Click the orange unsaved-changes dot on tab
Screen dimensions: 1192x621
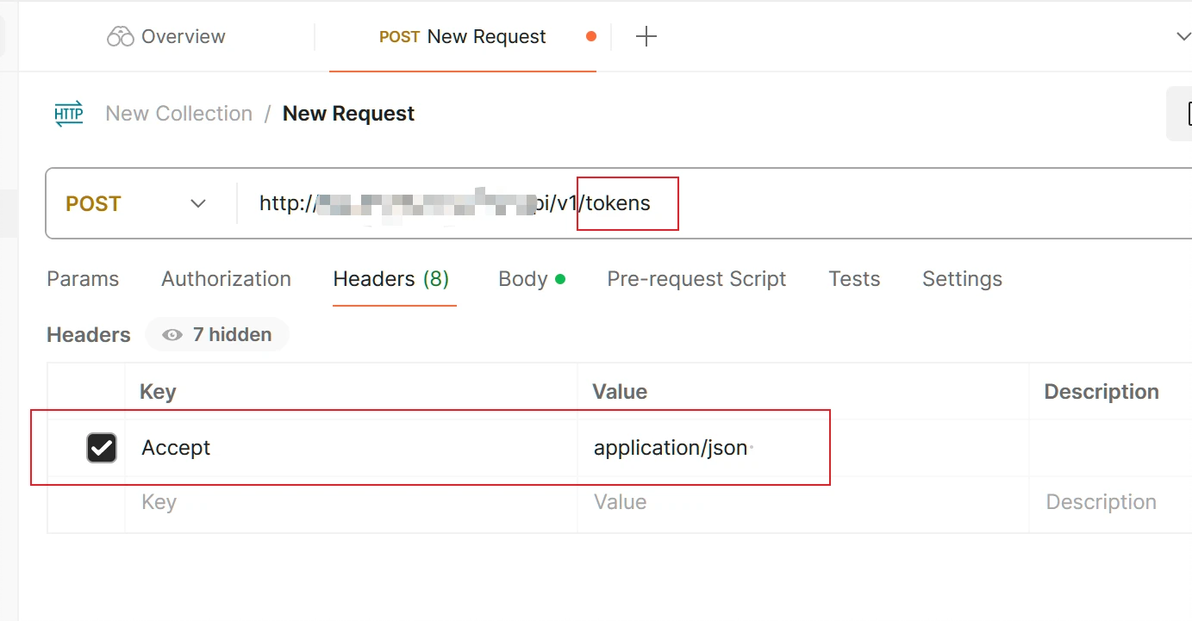pos(591,37)
